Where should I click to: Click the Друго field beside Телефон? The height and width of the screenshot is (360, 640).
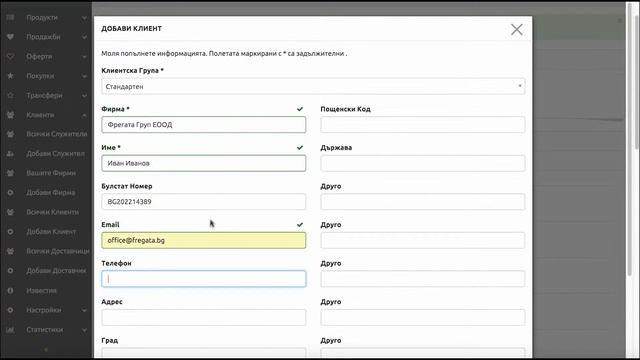(423, 279)
